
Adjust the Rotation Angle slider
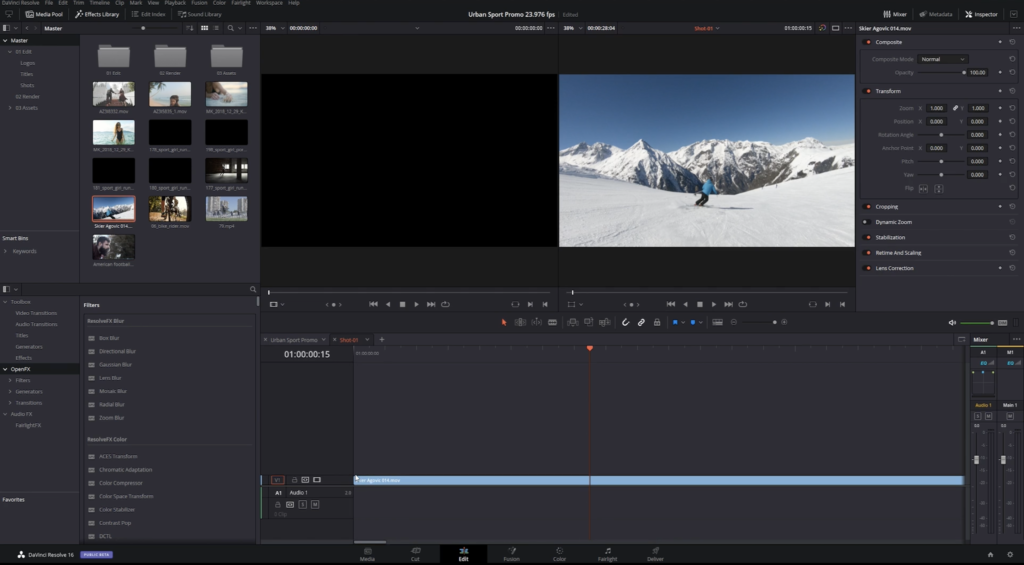pyautogui.click(x=941, y=135)
